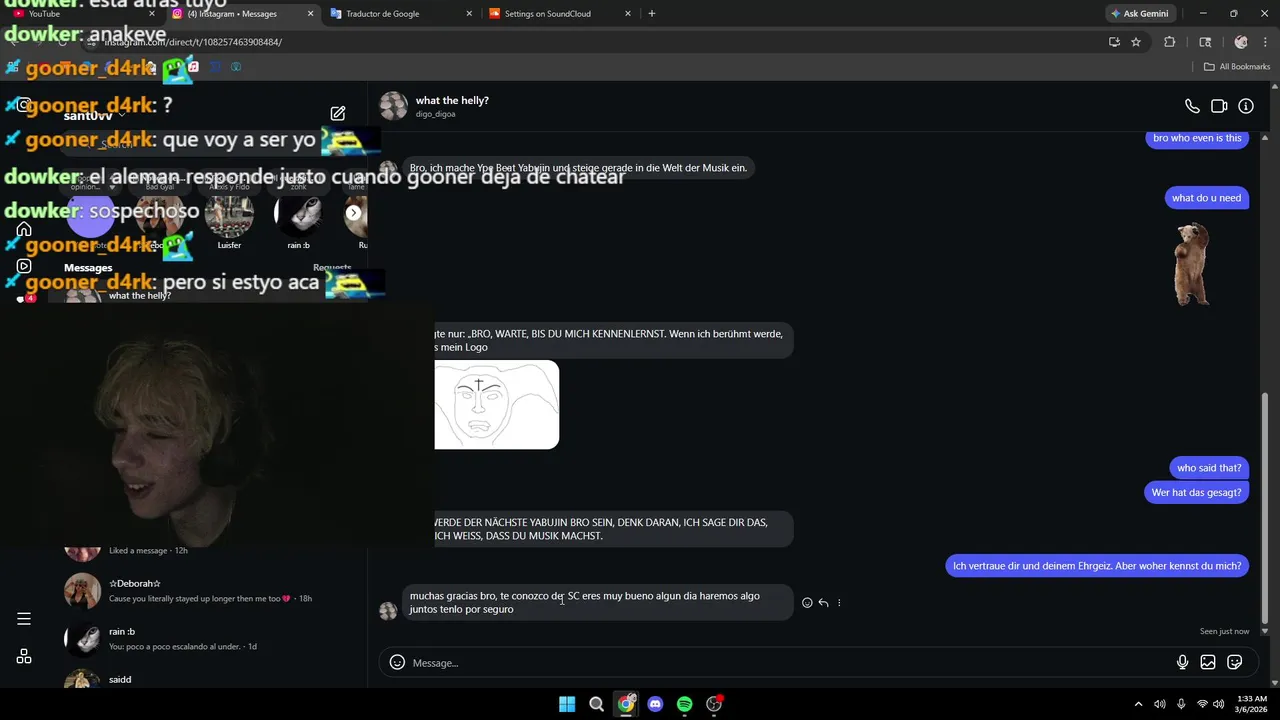Open Reels from the left sidebar
This screenshot has width=1280, height=720.
(x=24, y=266)
